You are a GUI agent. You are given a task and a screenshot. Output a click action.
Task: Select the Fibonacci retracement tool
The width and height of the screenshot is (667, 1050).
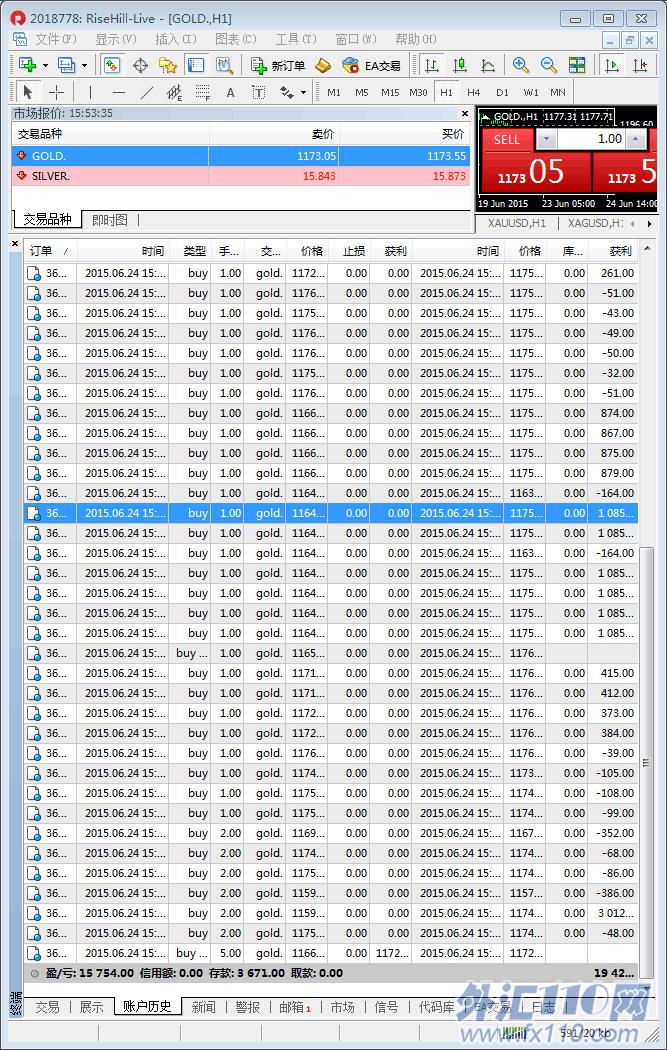[x=203, y=92]
